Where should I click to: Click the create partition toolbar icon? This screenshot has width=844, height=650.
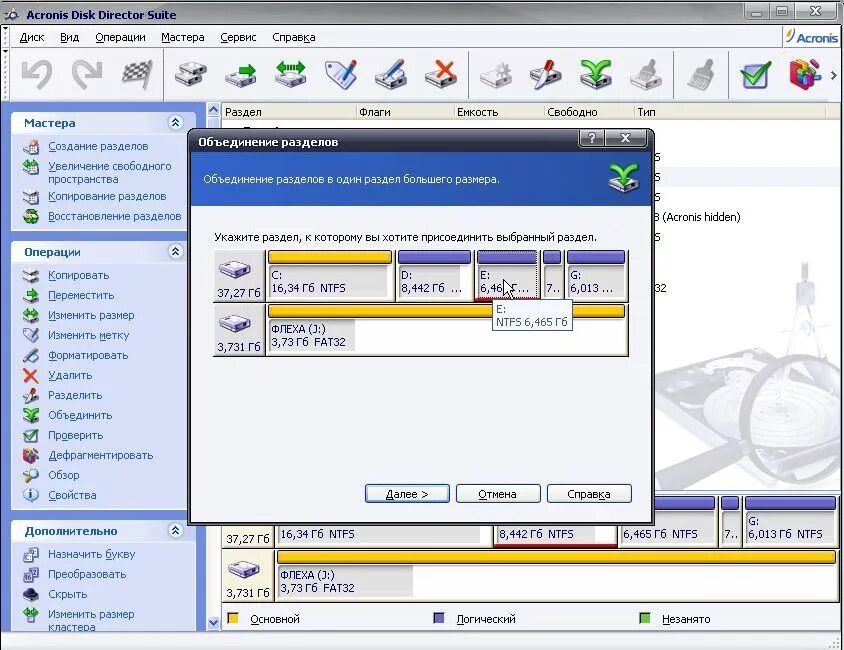click(x=191, y=74)
